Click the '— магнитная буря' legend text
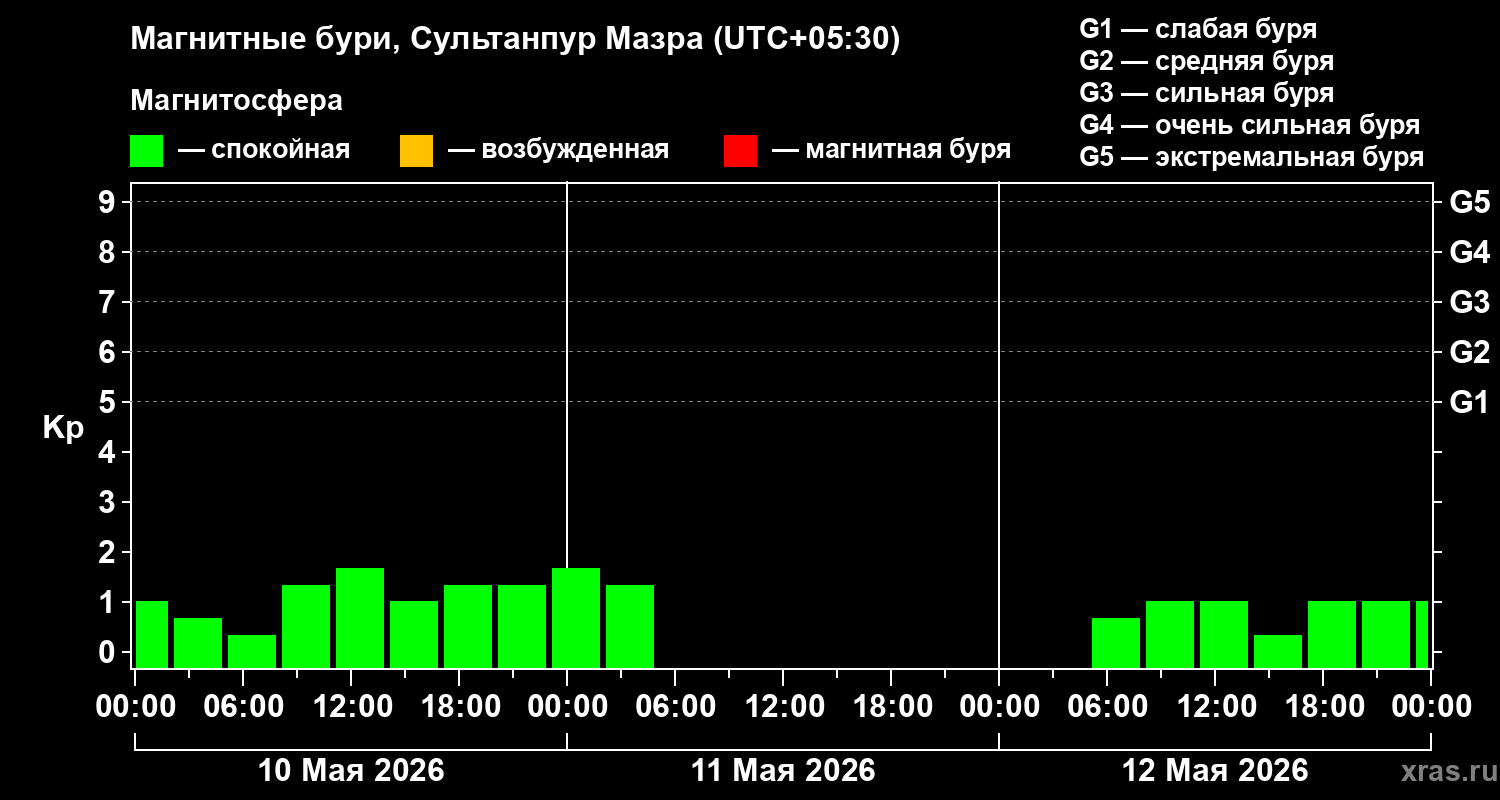This screenshot has width=1500, height=800. (x=892, y=150)
